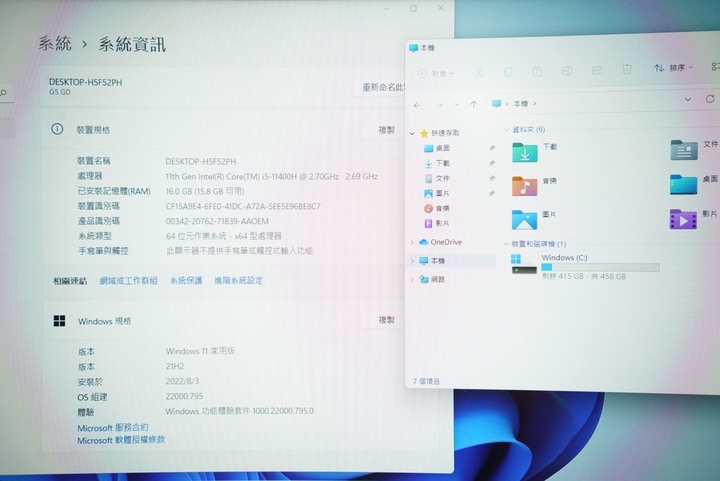This screenshot has width=720, height=481.
Task: Open the 影片 folder icon in main pane
Action: tap(683, 219)
